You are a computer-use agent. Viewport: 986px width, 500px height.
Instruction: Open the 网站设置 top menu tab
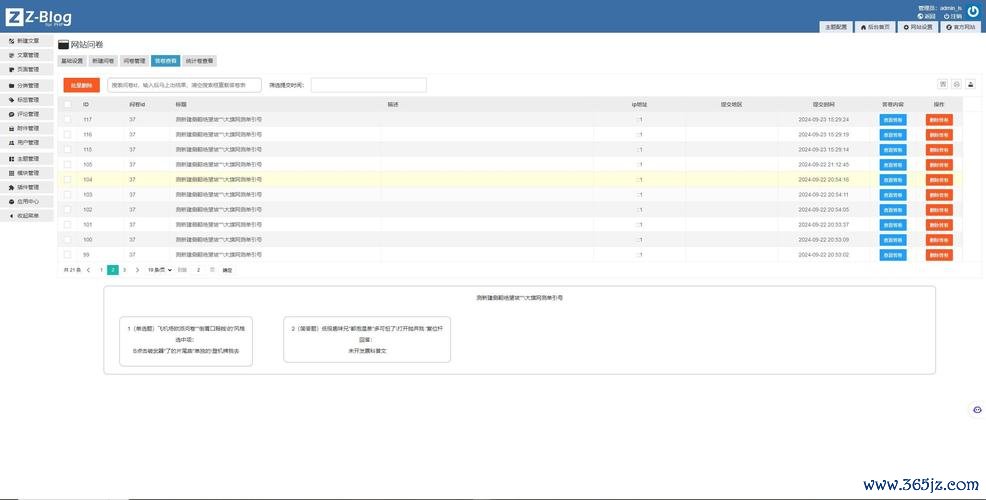coord(917,27)
